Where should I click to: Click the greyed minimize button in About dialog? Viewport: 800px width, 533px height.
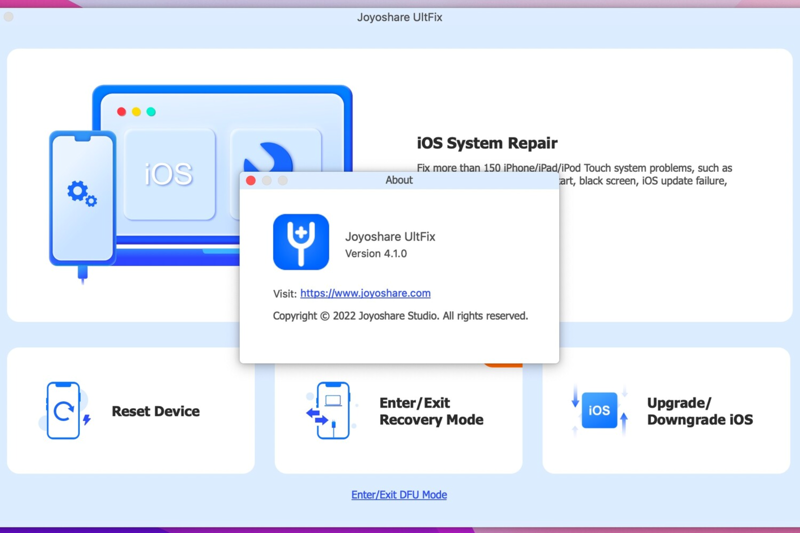coord(267,181)
